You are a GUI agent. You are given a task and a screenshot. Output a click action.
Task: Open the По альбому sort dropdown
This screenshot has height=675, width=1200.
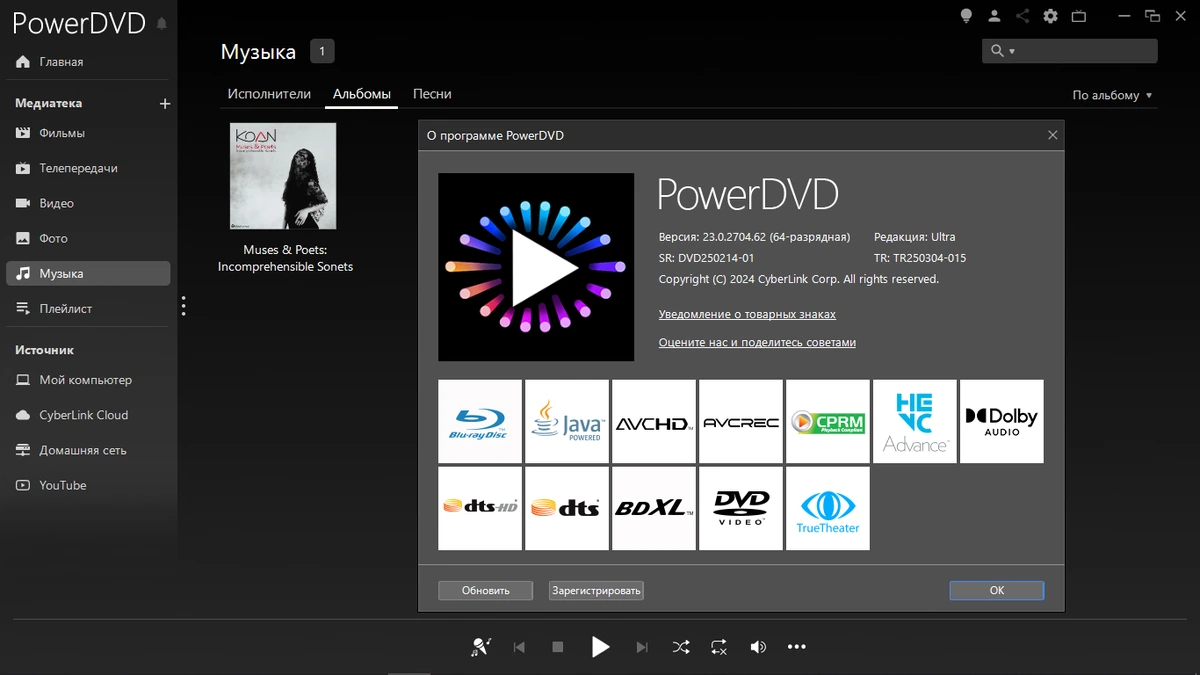(1113, 95)
